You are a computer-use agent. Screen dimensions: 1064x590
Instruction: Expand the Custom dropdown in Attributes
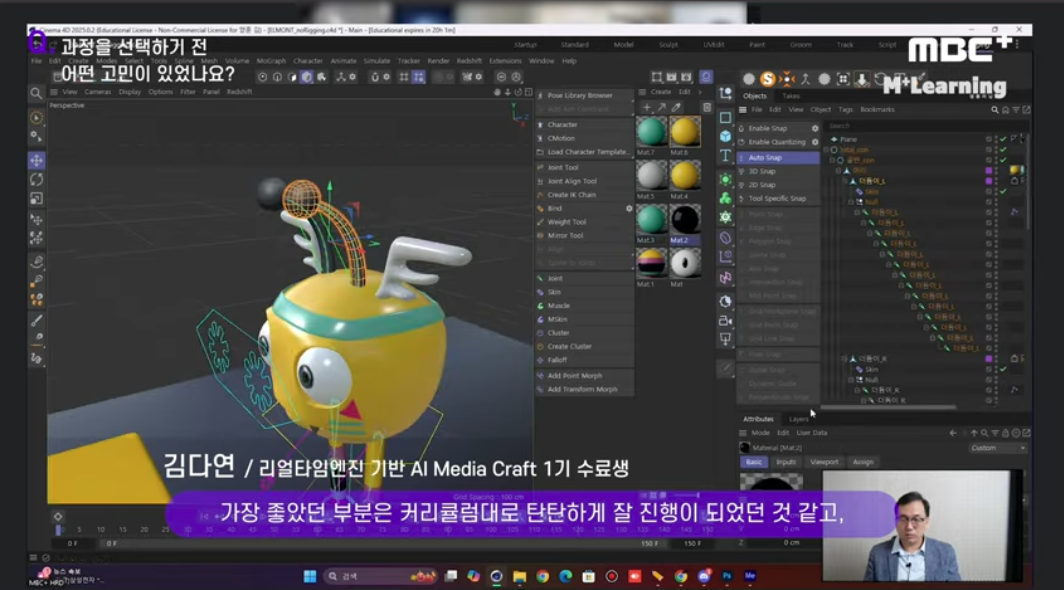coord(996,448)
